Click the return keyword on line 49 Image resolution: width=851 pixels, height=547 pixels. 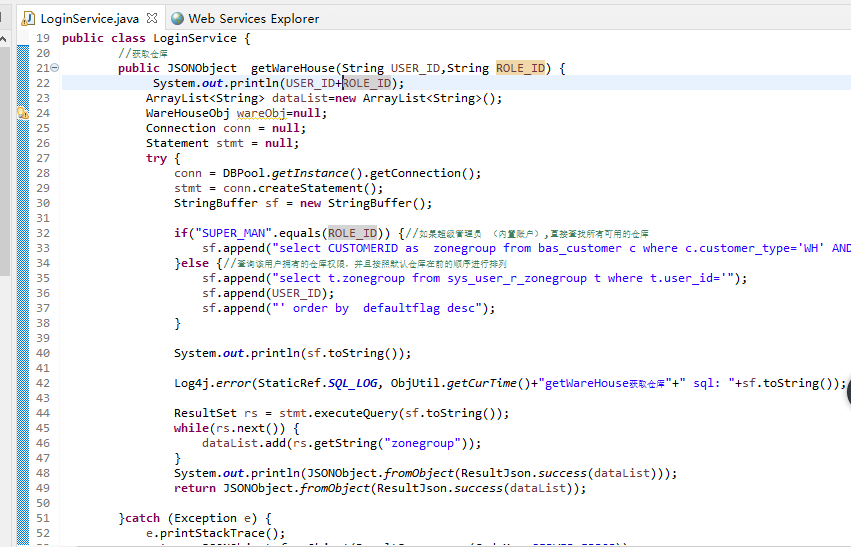(x=195, y=488)
